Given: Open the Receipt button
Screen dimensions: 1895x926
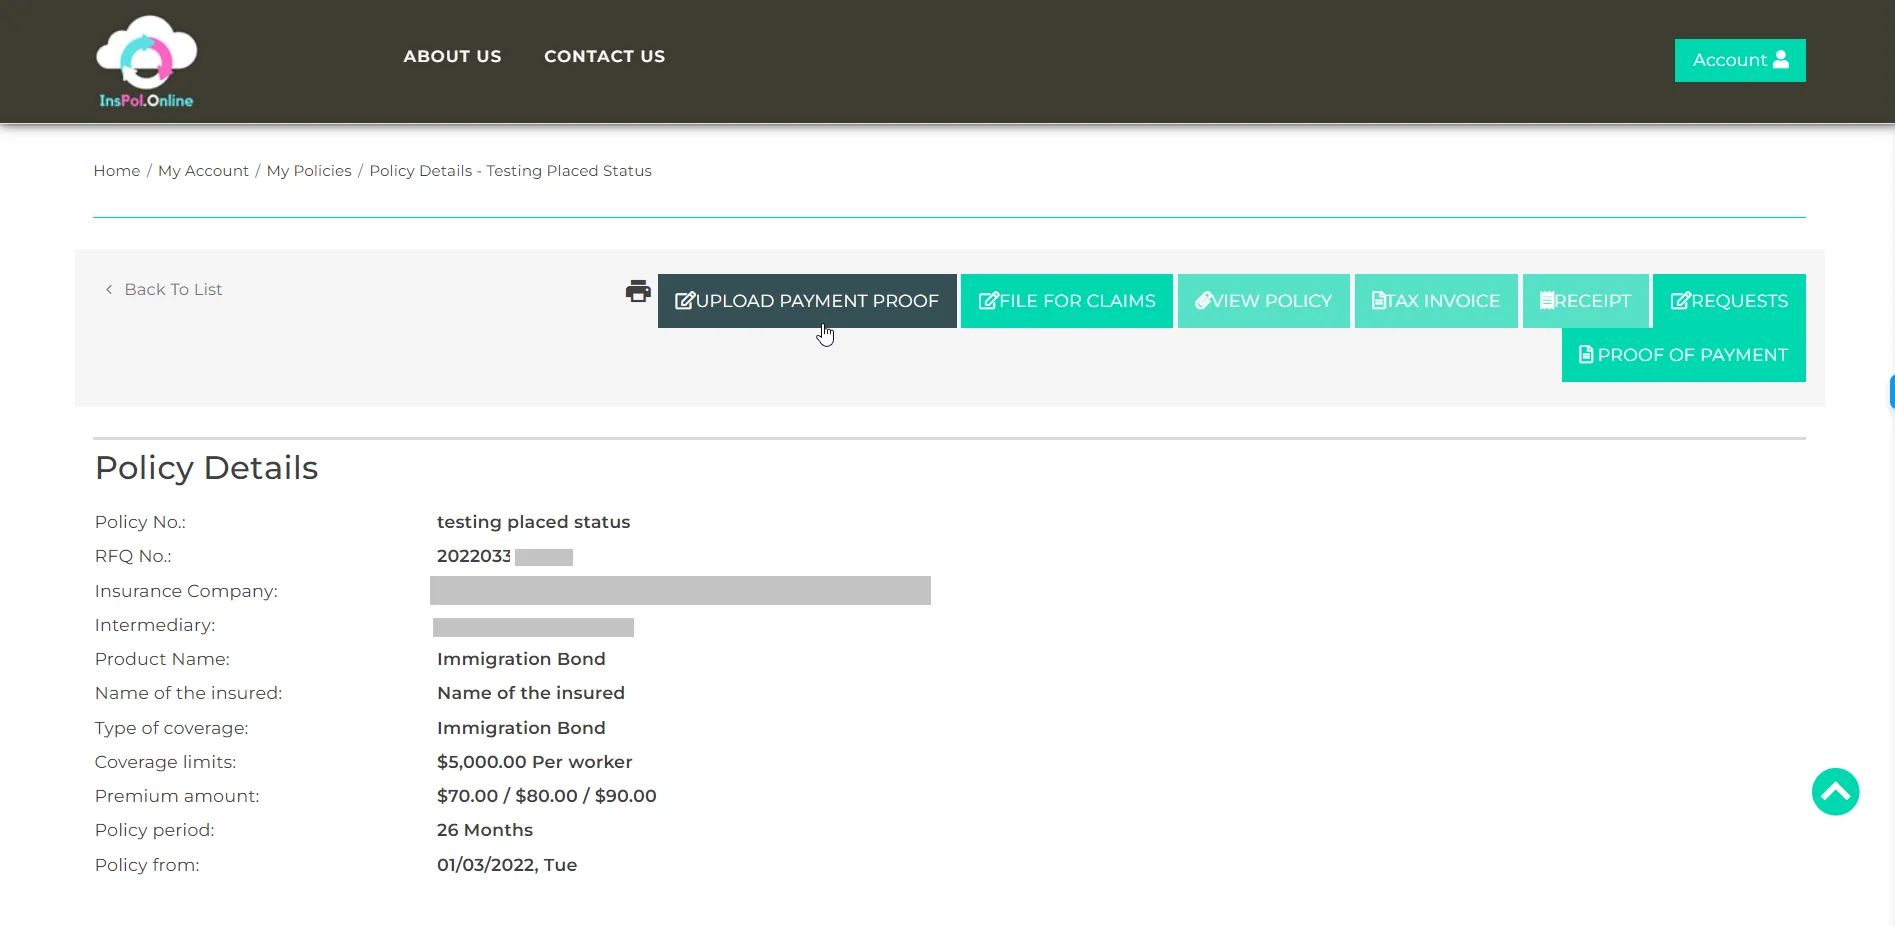Looking at the screenshot, I should [x=1585, y=301].
